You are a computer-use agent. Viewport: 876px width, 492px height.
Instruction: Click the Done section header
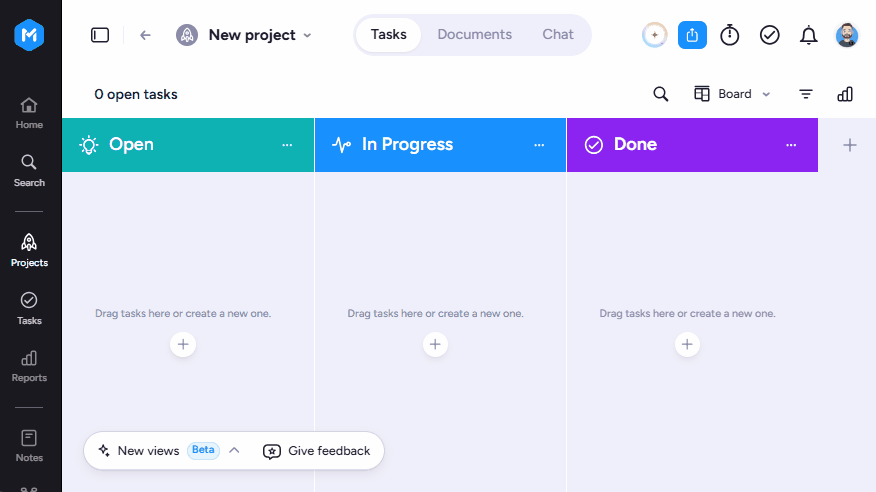[x=692, y=145]
